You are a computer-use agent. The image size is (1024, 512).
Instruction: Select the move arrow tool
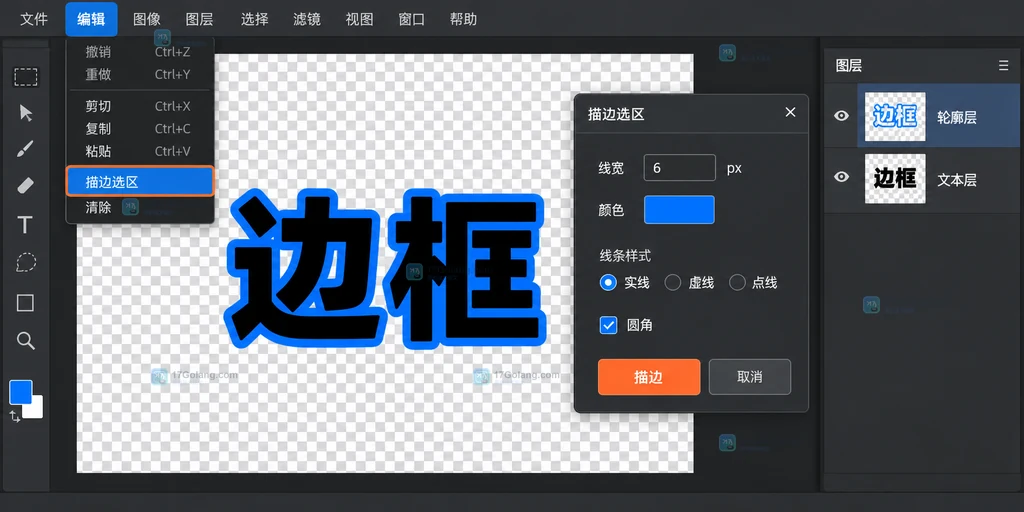(x=26, y=113)
